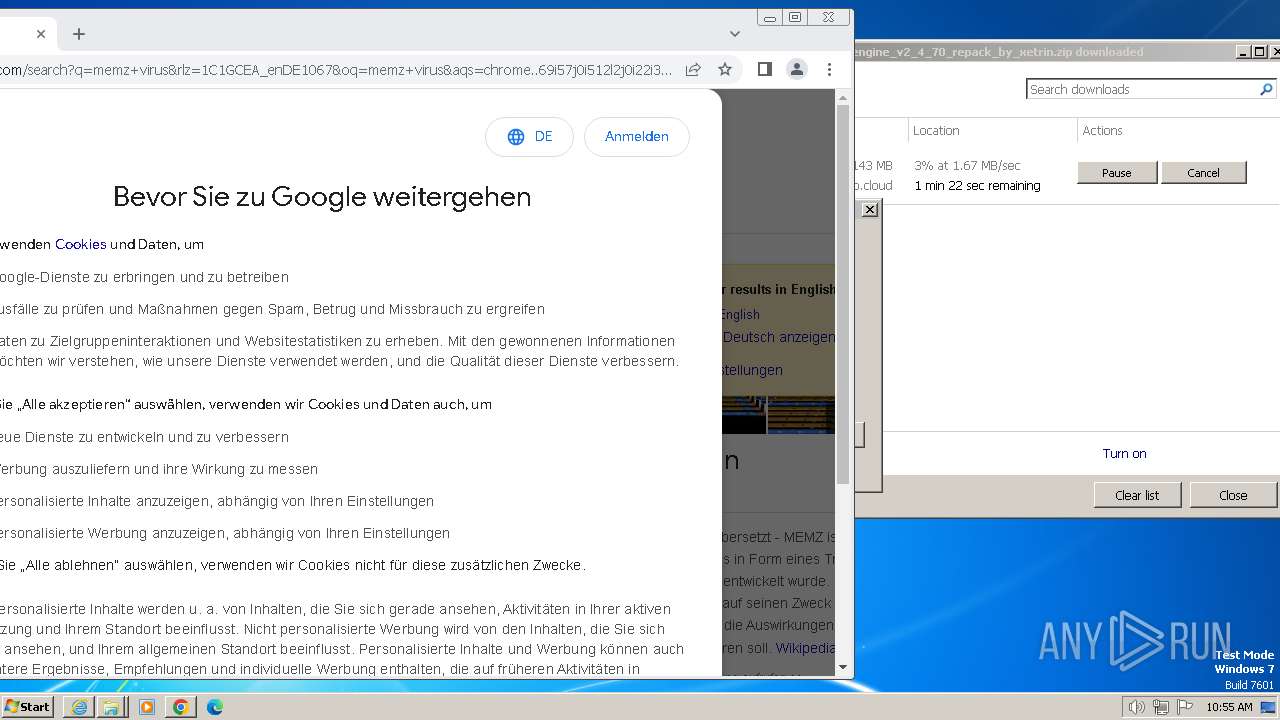1280x720 pixels.
Task: Click the Chrome address bar URL
Action: coord(336,70)
